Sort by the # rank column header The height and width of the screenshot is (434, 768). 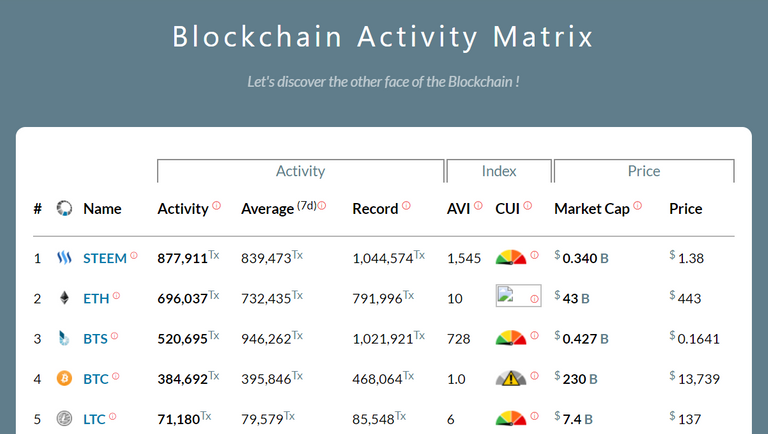click(x=38, y=209)
